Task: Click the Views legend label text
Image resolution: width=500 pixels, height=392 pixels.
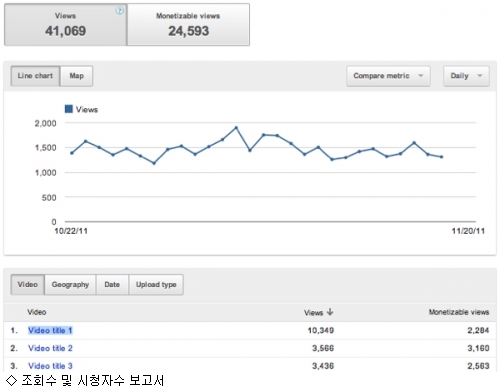Action: pyautogui.click(x=87, y=110)
